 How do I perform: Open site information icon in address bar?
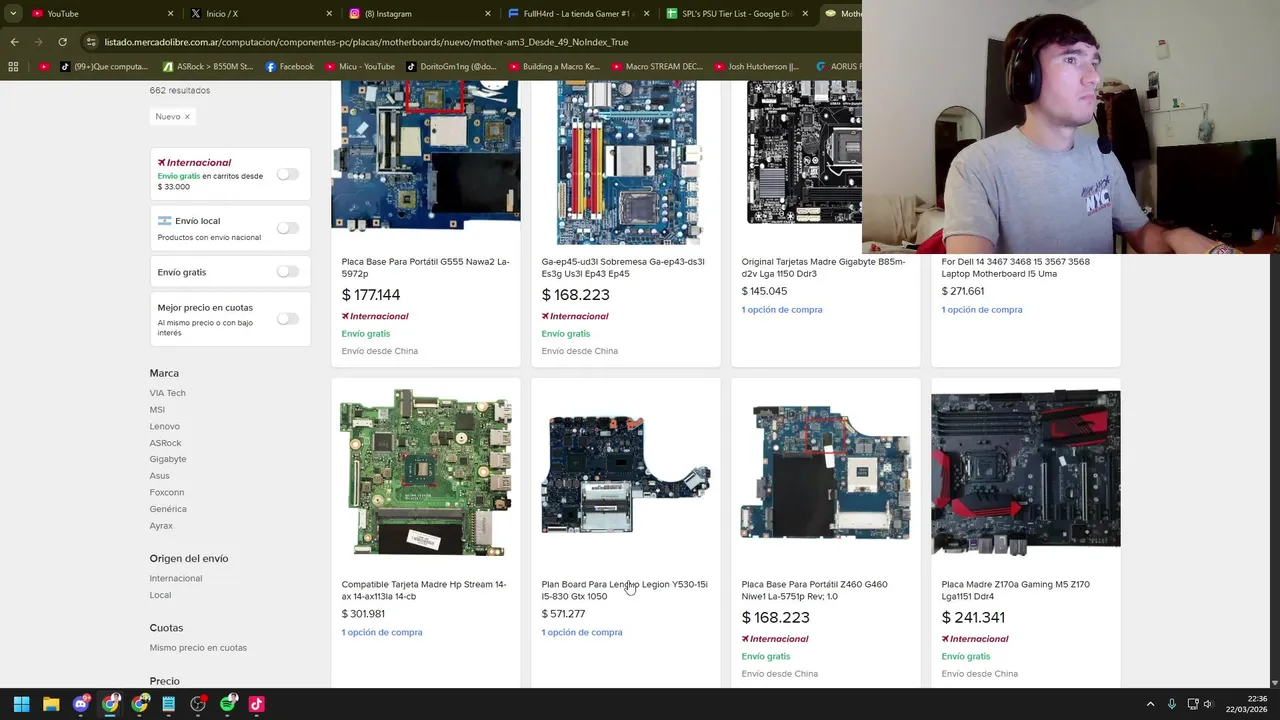91,42
